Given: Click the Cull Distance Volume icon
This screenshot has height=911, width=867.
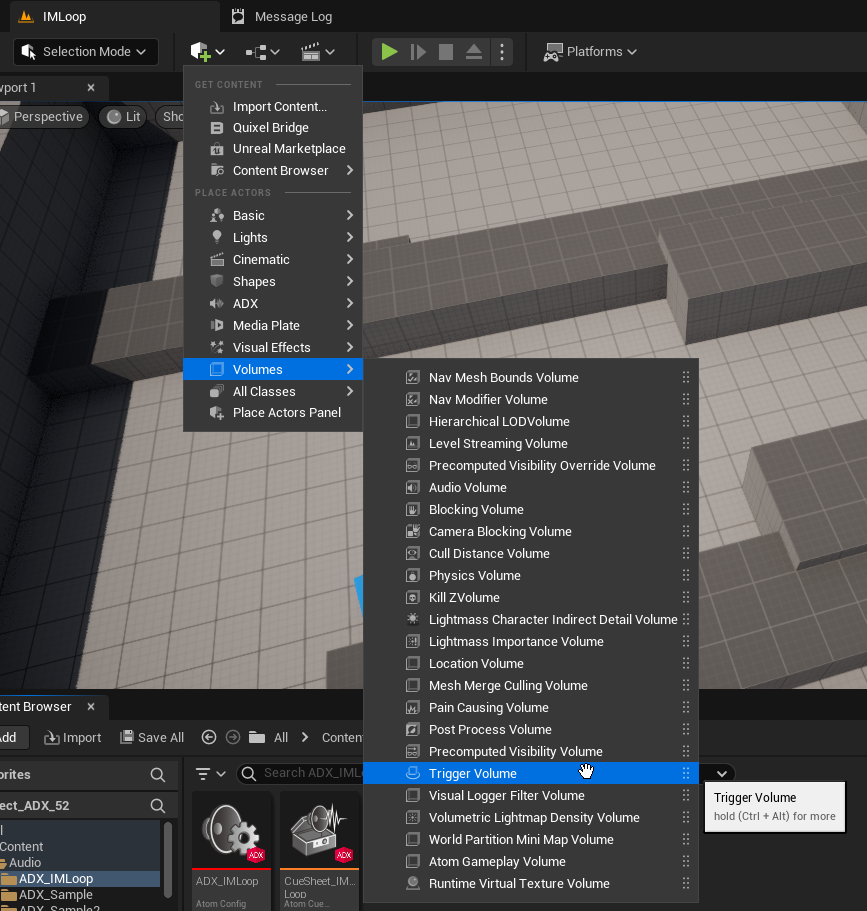Looking at the screenshot, I should click(x=413, y=554).
